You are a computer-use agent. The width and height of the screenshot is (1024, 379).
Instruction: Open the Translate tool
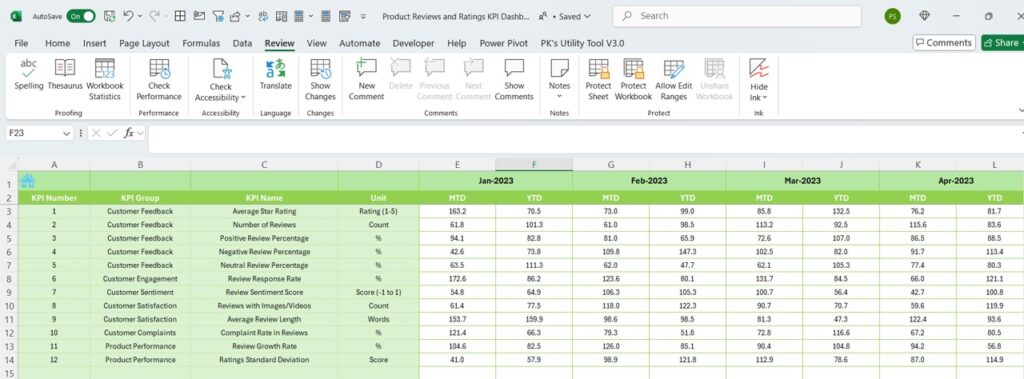click(276, 74)
